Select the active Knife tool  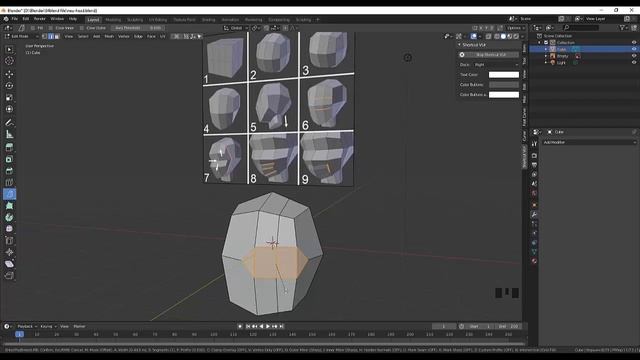pyautogui.click(x=9, y=194)
